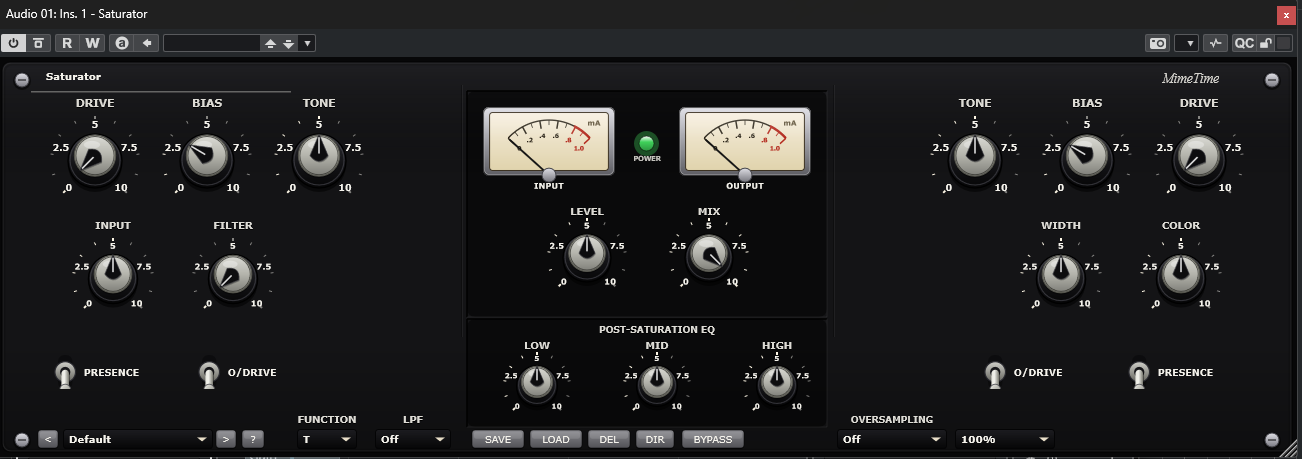Click the COLOR knob
1302x459 pixels.
[x=1180, y=274]
